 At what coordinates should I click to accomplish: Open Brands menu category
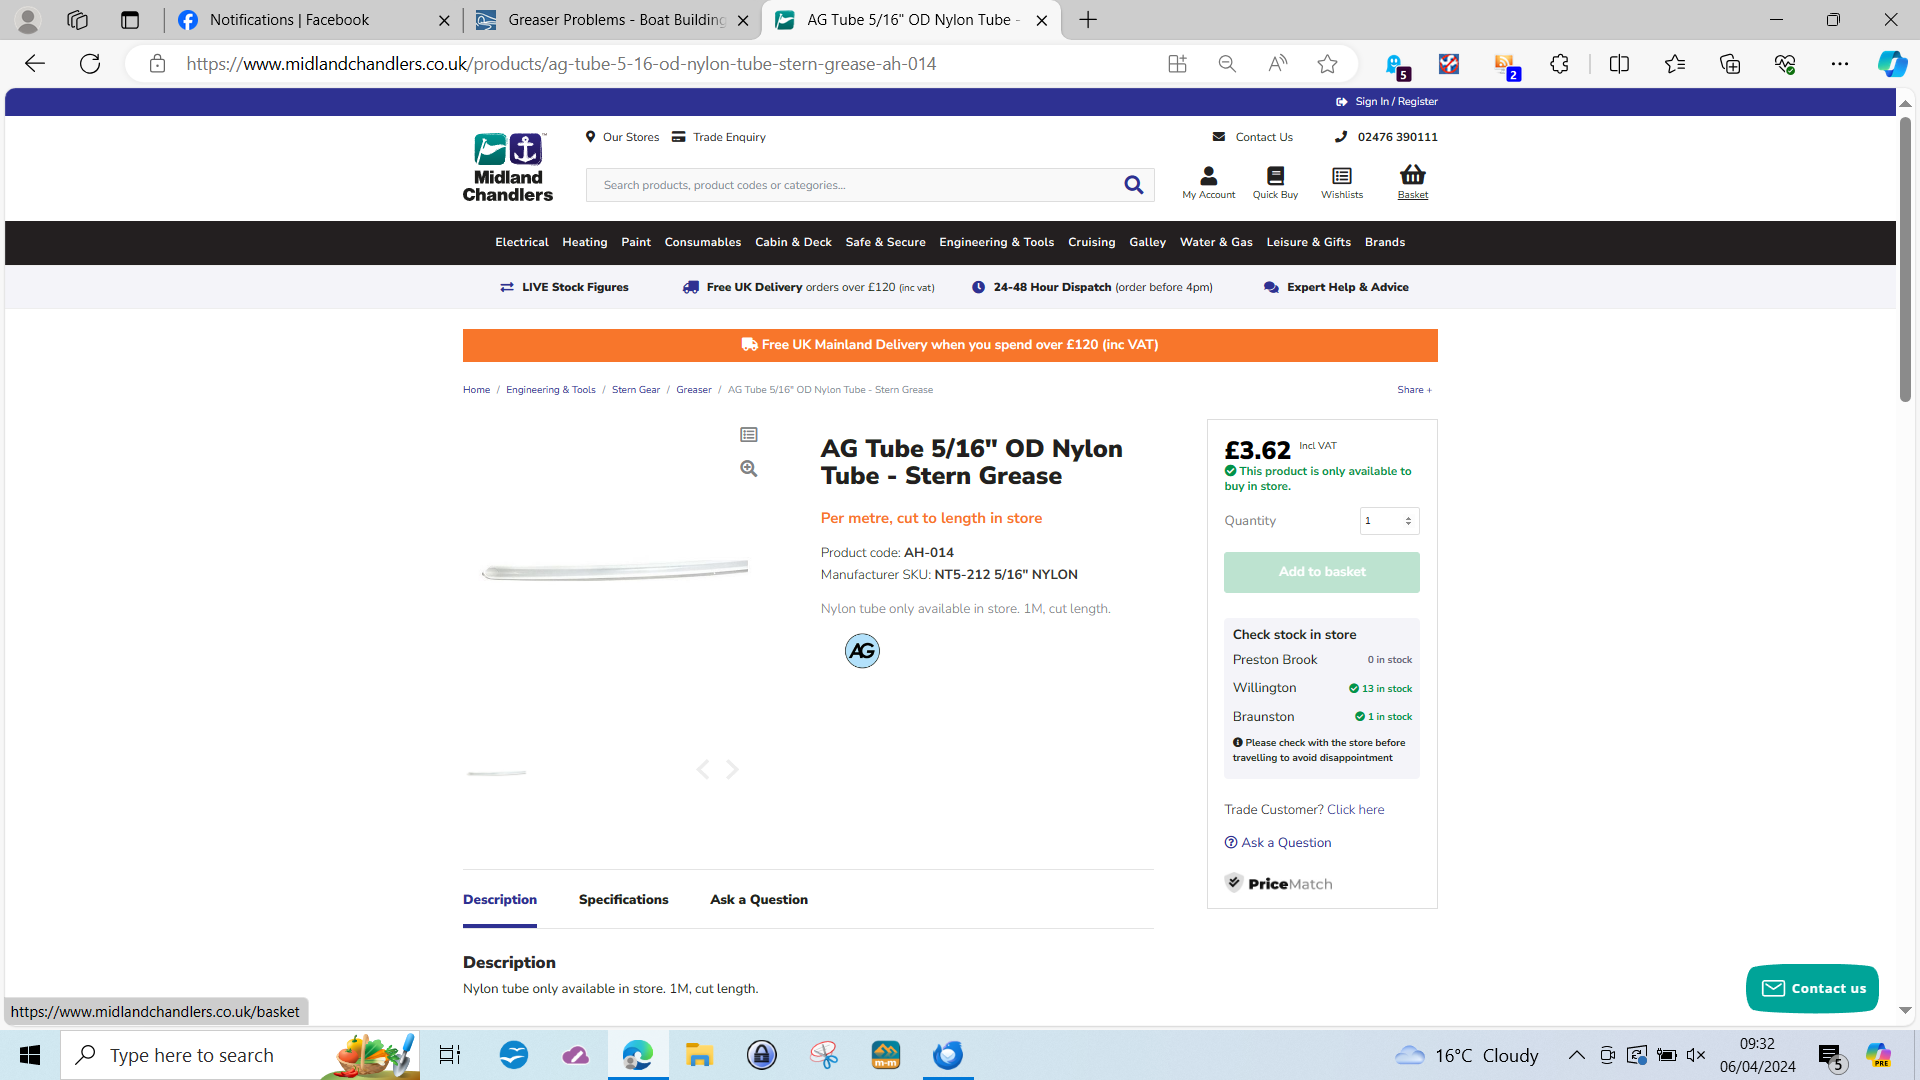pos(1385,243)
